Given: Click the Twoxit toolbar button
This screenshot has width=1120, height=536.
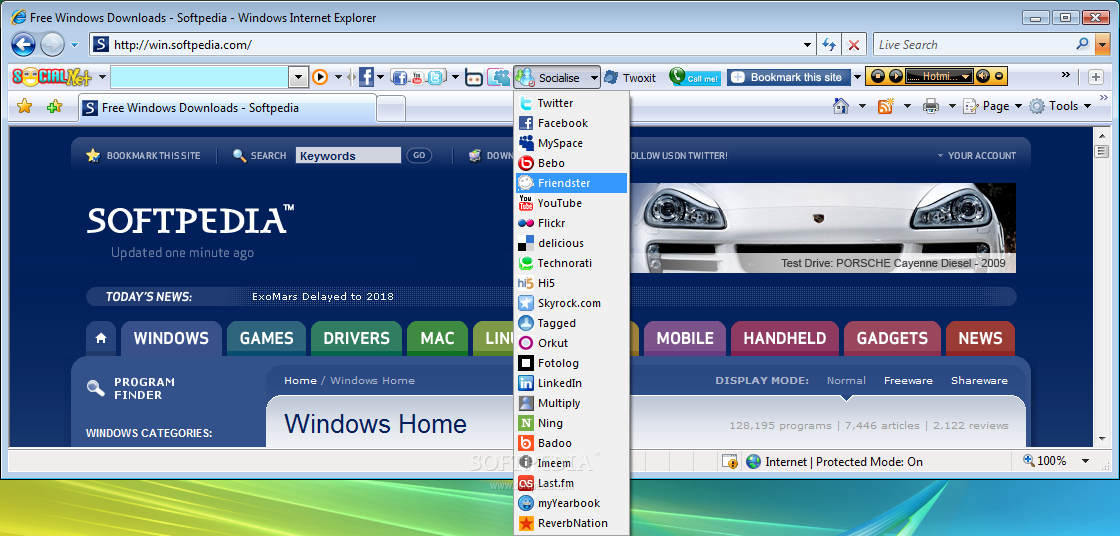Looking at the screenshot, I should pos(630,77).
